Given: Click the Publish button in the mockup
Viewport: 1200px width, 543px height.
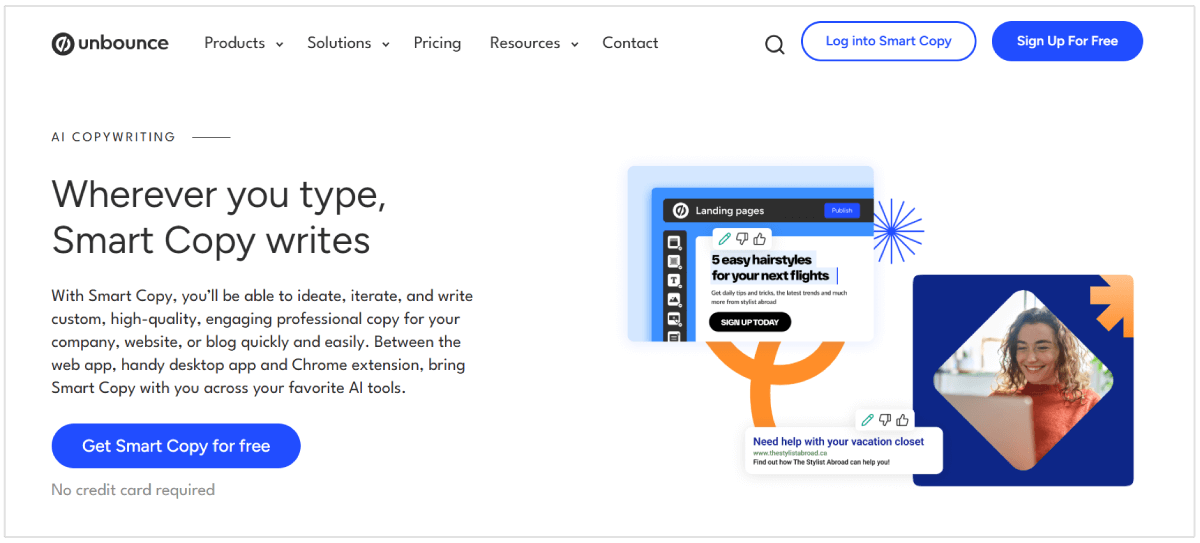Looking at the screenshot, I should pos(841,210).
